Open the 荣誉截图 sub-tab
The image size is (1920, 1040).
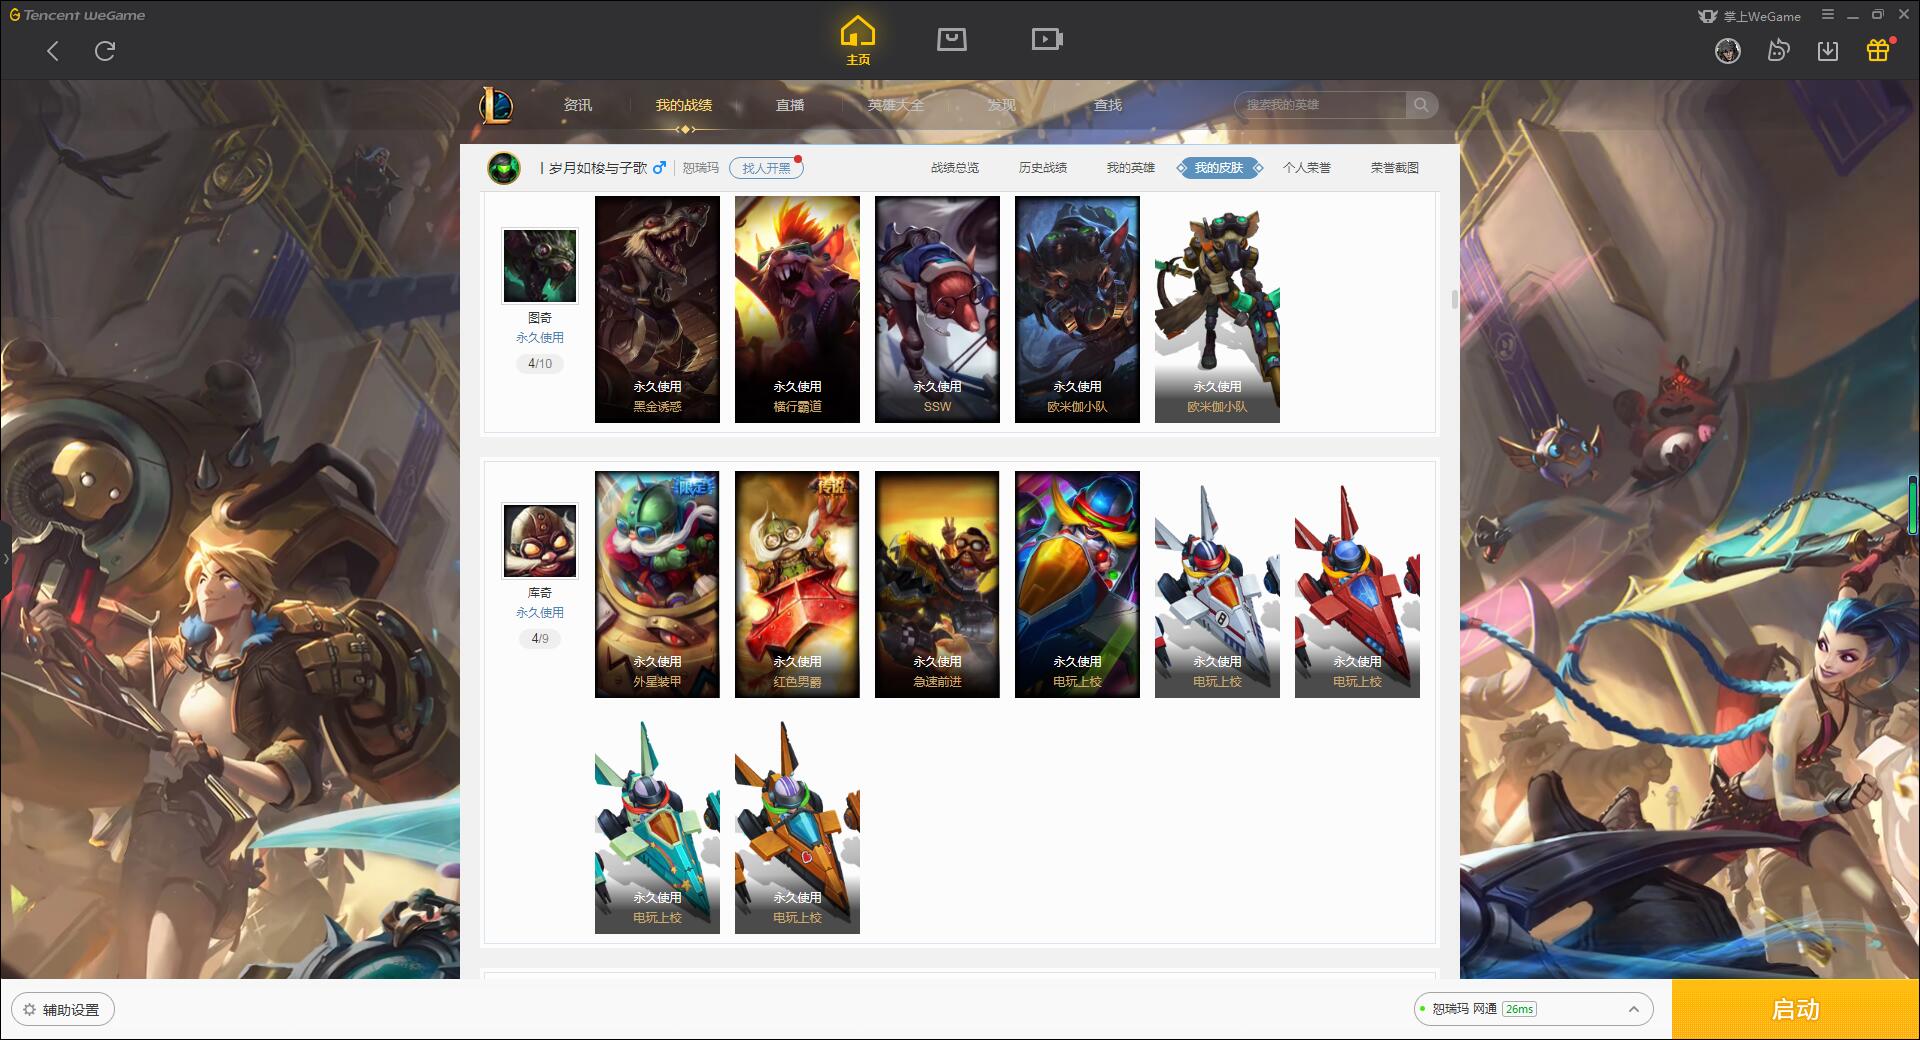click(1395, 168)
